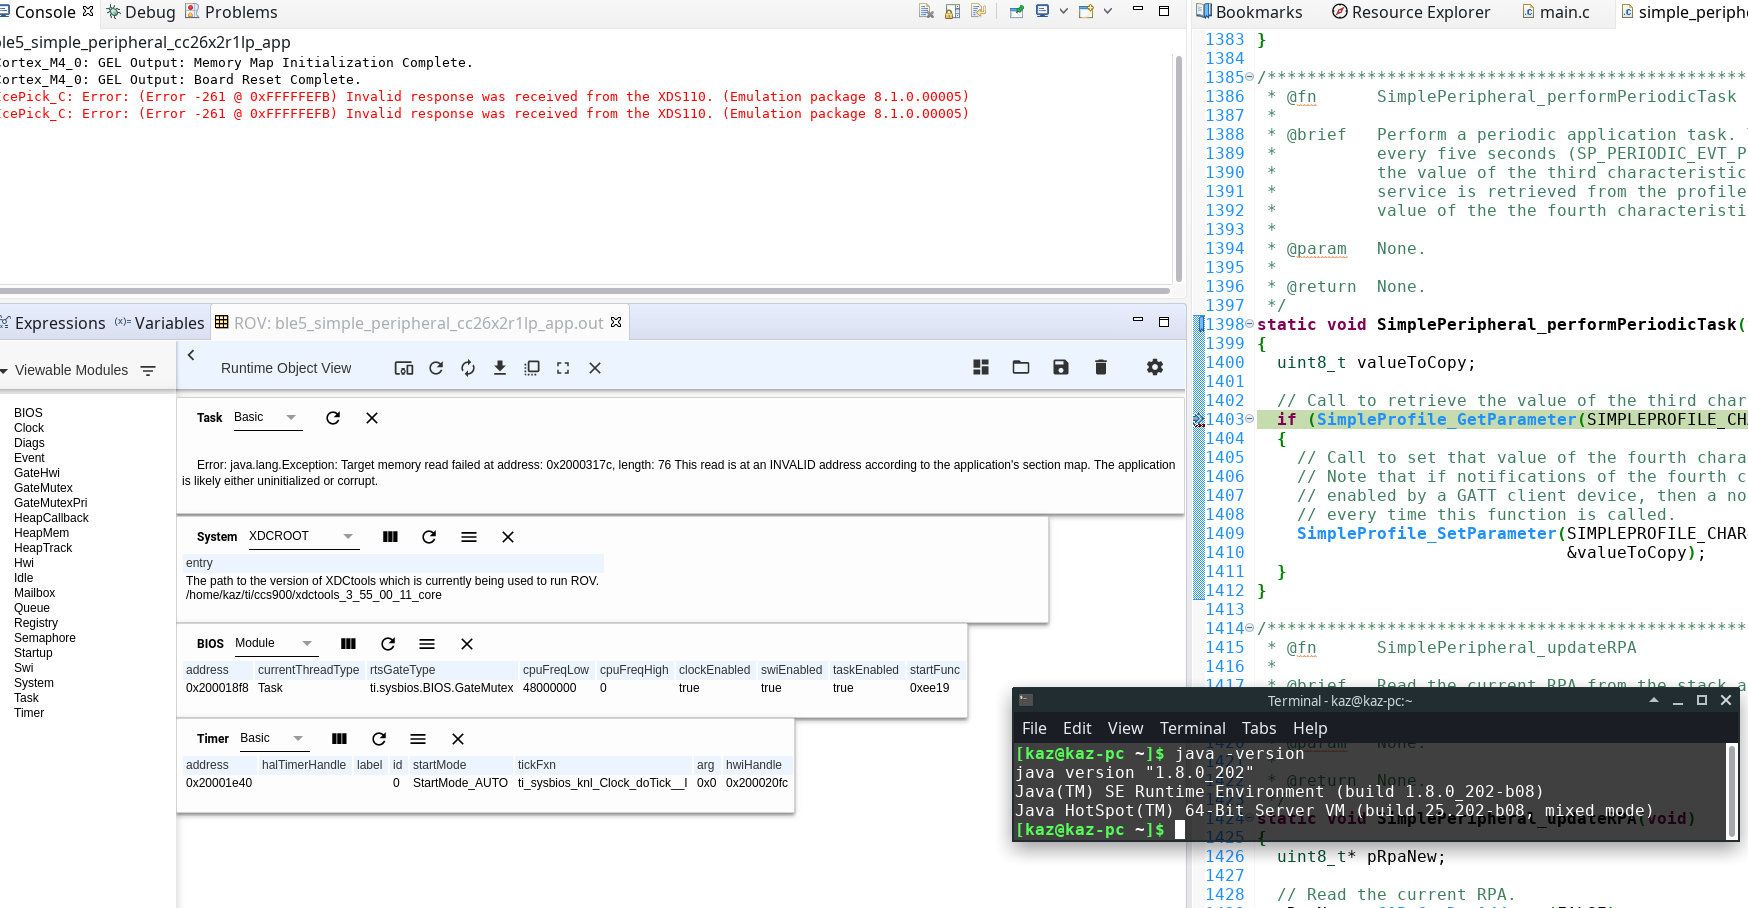1748x908 pixels.
Task: Open a saved ROV dashboard folder icon
Action: pos(1021,367)
